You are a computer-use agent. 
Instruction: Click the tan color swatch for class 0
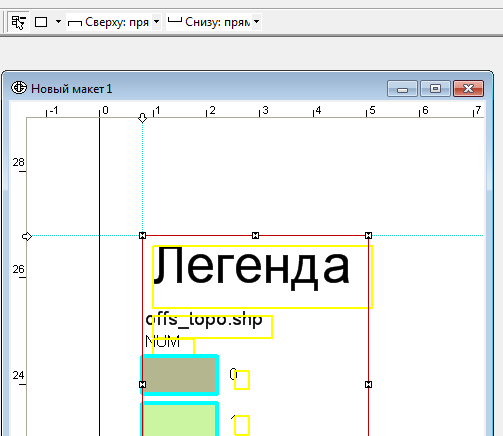pyautogui.click(x=180, y=375)
